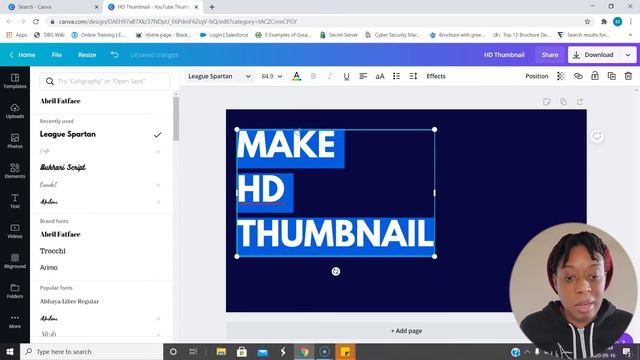
Task: Open File Explorer from taskbar
Action: tap(221, 351)
